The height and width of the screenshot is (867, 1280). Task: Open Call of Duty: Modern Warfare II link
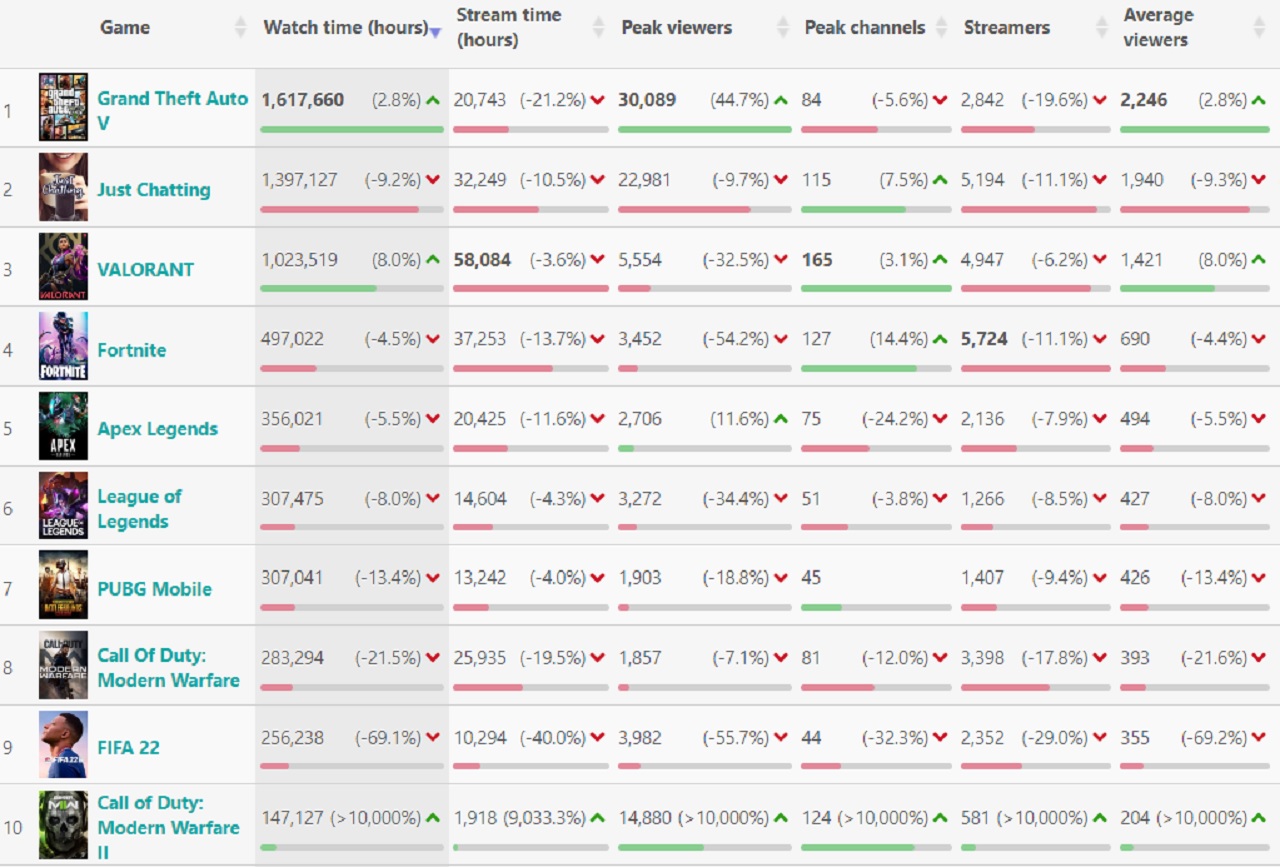click(x=168, y=827)
